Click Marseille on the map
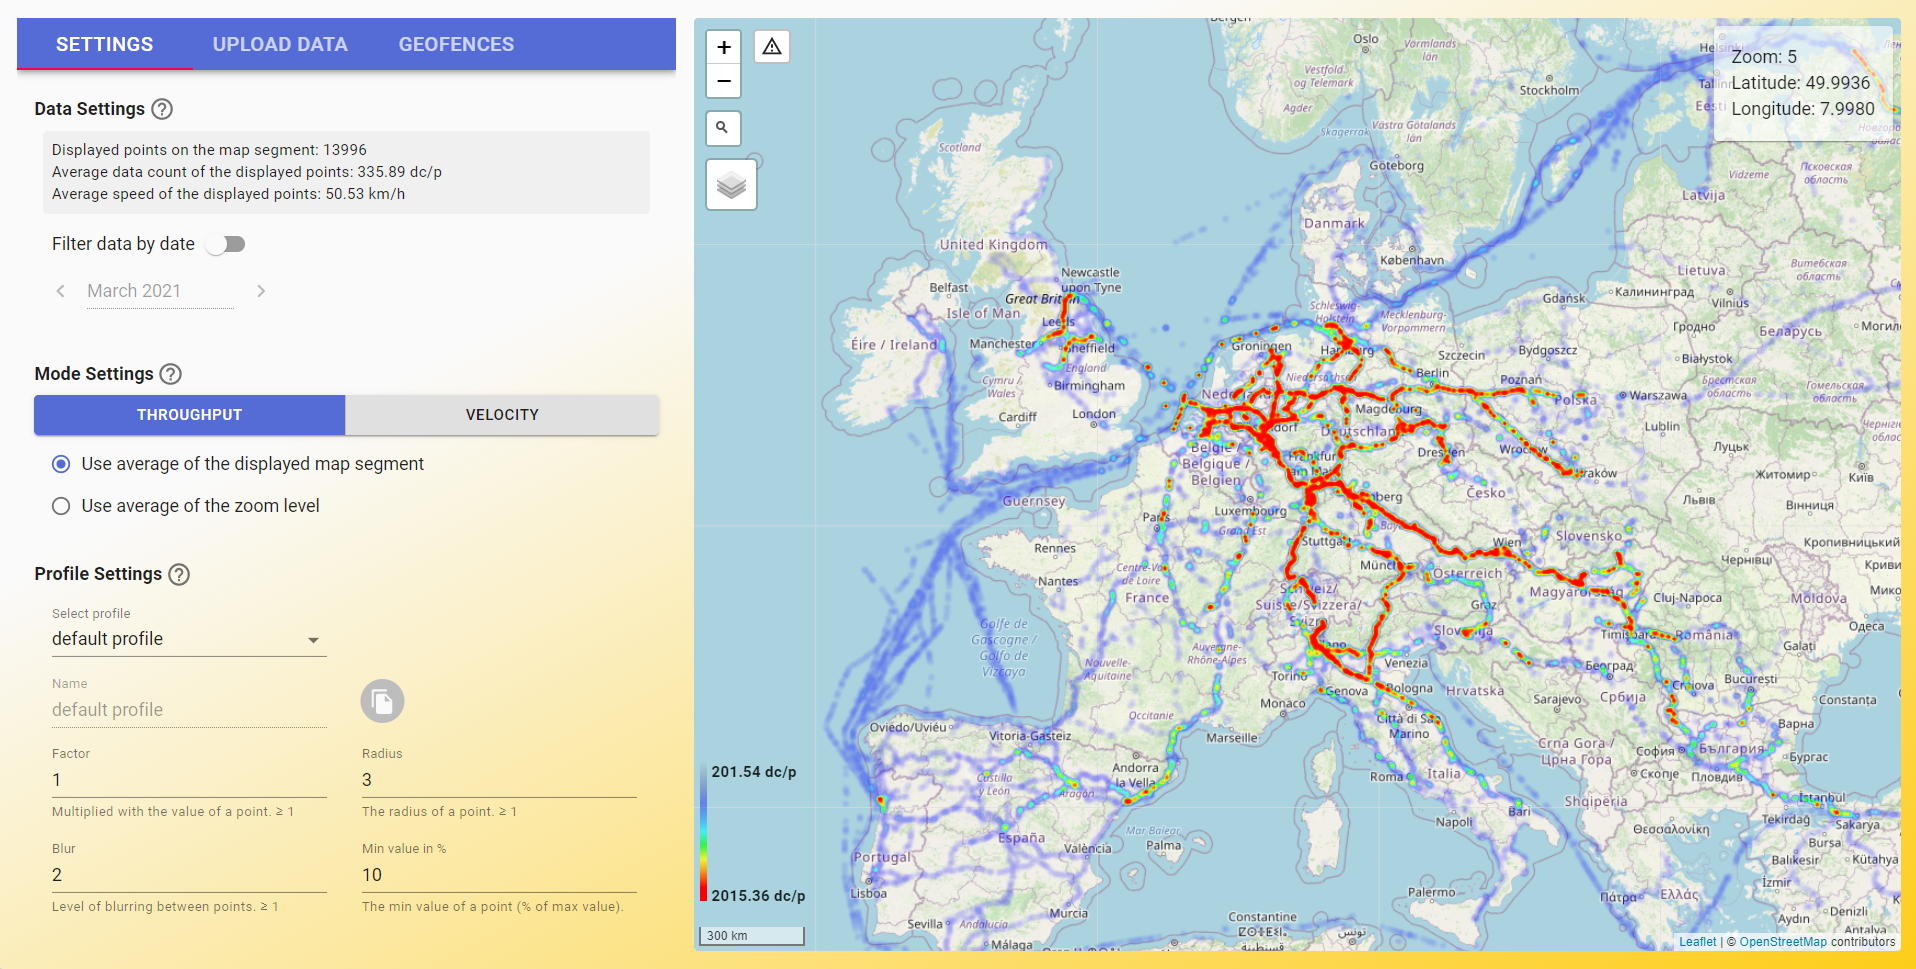Viewport: 1916px width, 969px height. [x=1232, y=738]
